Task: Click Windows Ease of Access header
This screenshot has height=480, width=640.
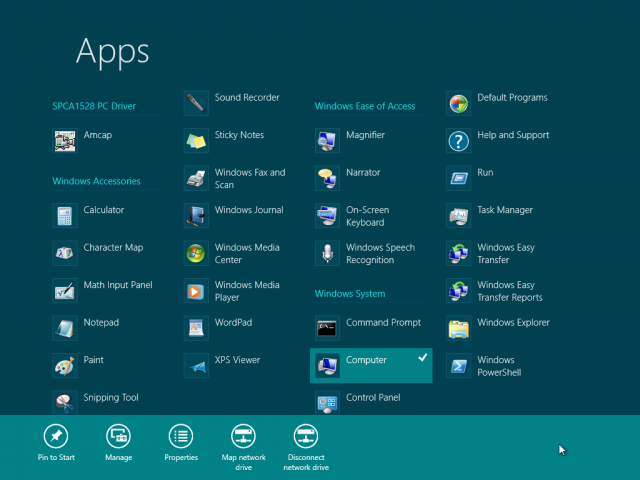Action: coord(365,106)
